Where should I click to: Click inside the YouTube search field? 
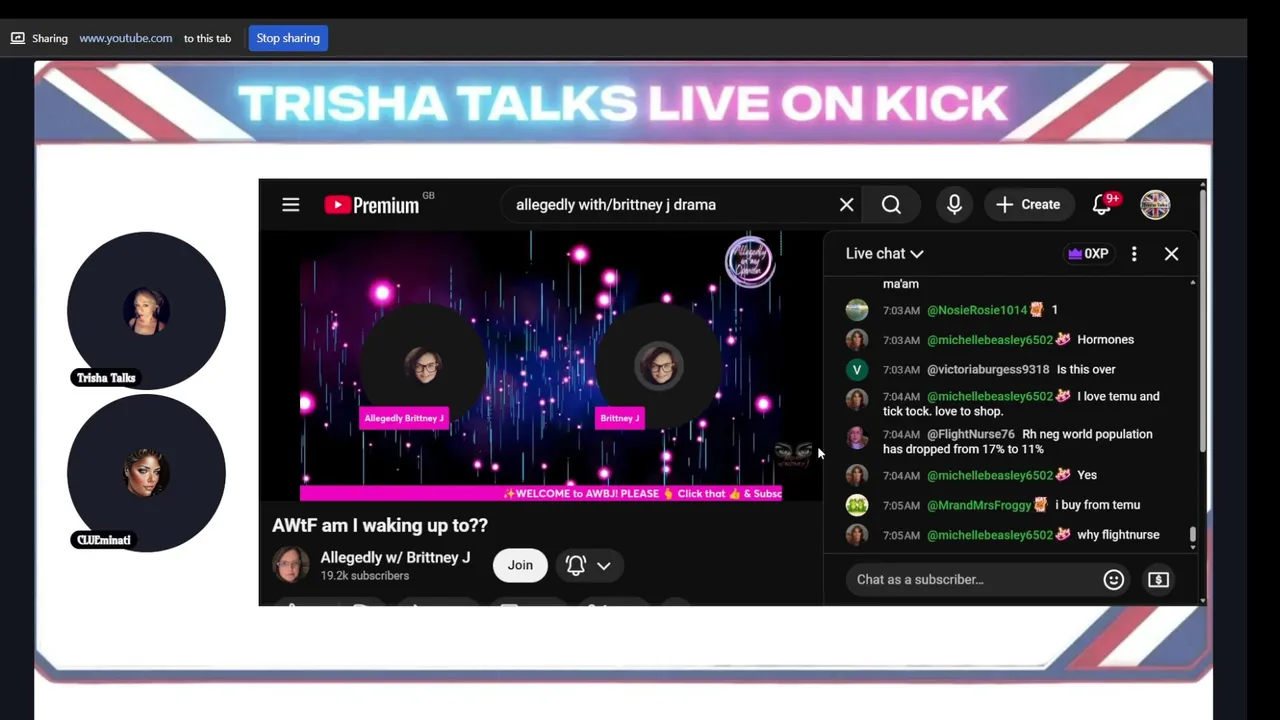tap(670, 205)
